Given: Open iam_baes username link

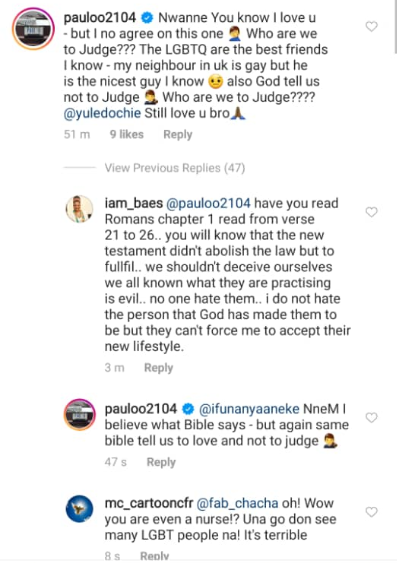Looking at the screenshot, I should click(134, 203).
